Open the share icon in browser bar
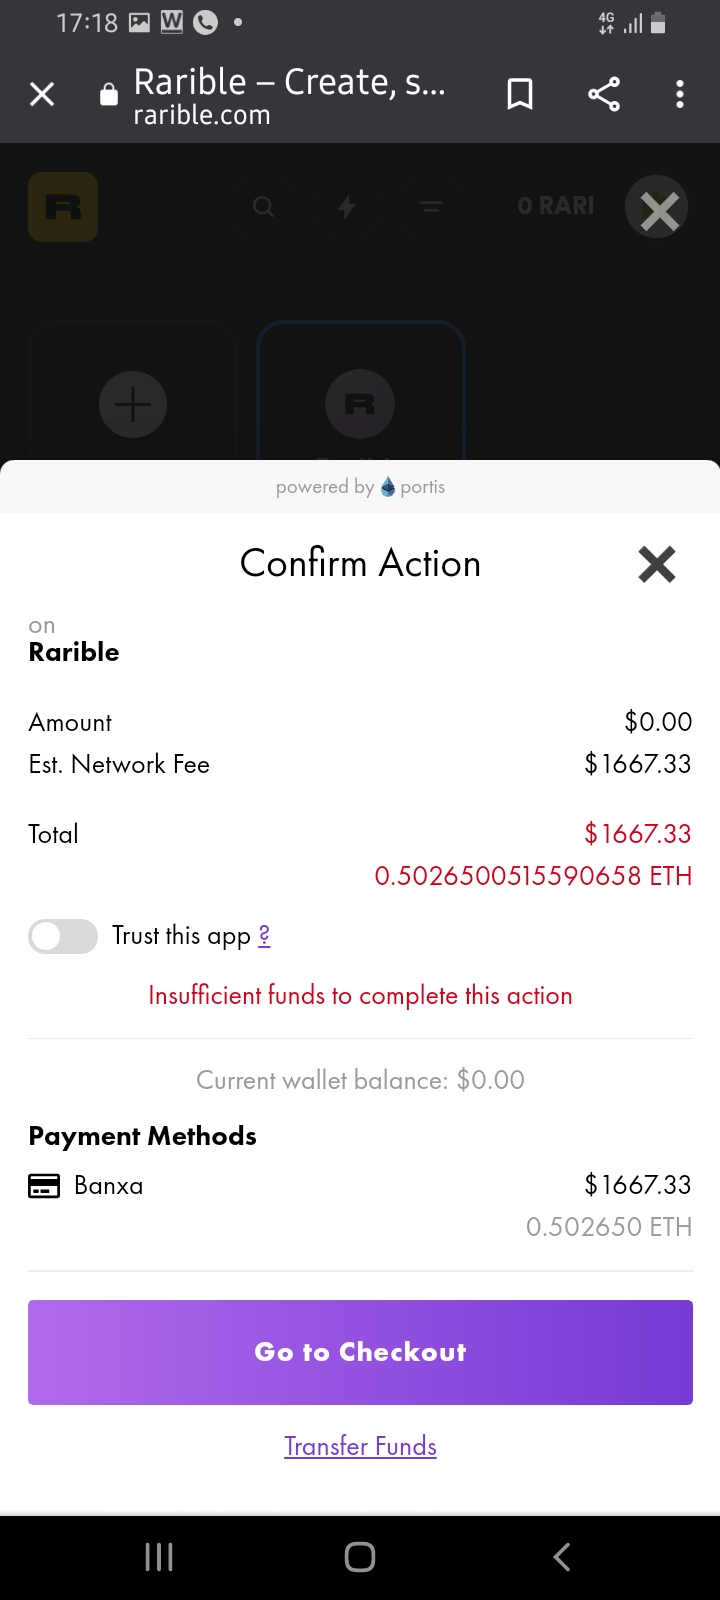Screen dimensions: 720x1600 point(604,95)
